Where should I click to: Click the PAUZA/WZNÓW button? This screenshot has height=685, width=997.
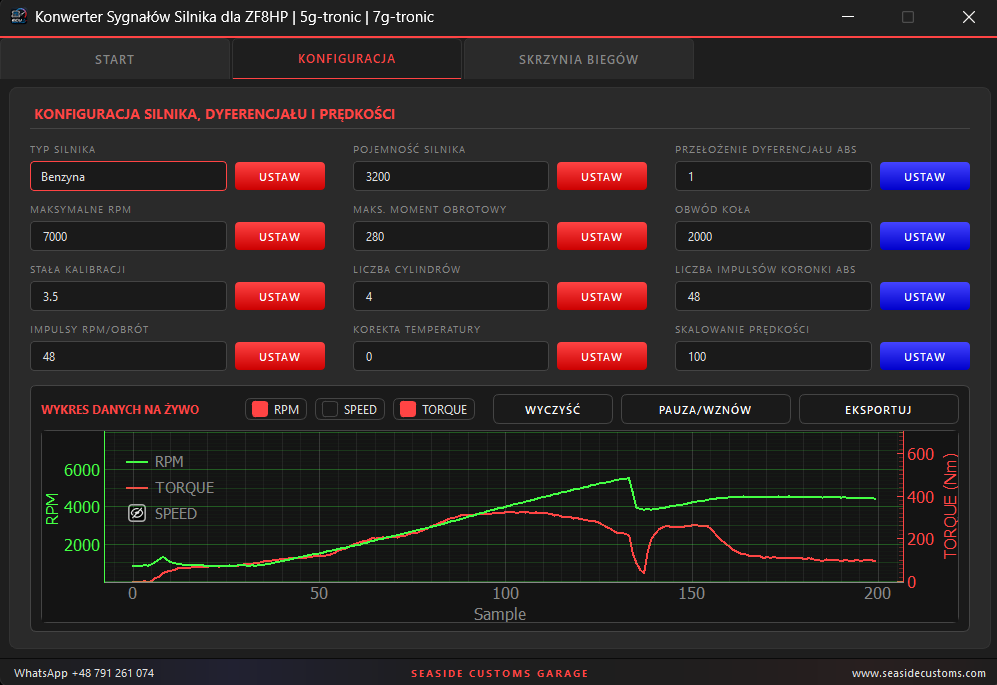[x=705, y=410]
